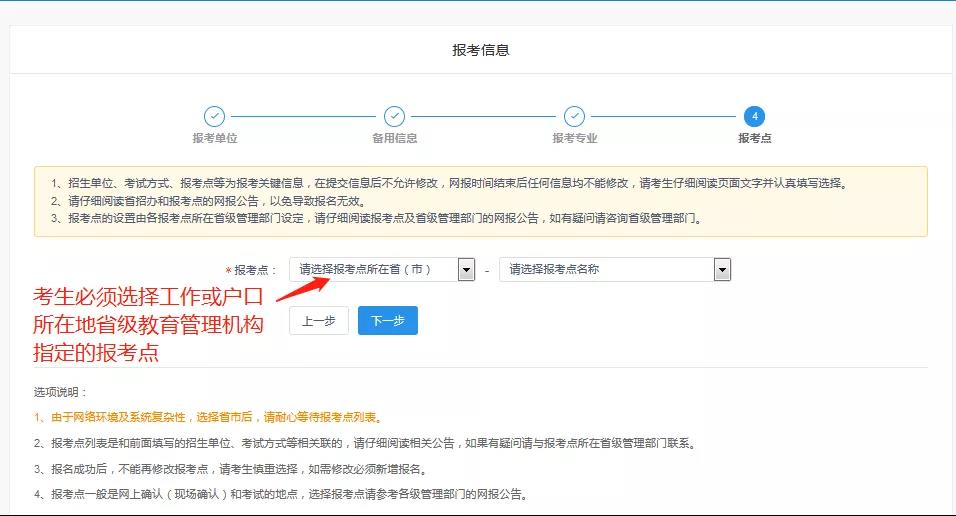Select the 备用信息 step label
Viewport: 956px width, 516px height.
[394, 138]
